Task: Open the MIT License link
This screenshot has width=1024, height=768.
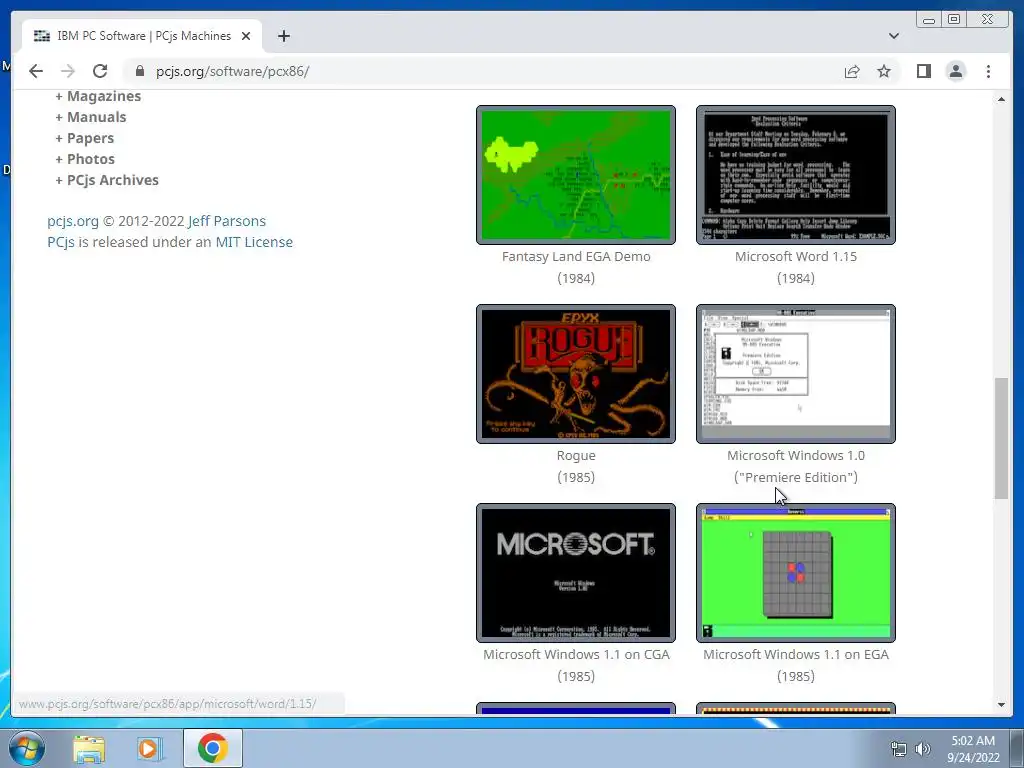Action: 254,242
